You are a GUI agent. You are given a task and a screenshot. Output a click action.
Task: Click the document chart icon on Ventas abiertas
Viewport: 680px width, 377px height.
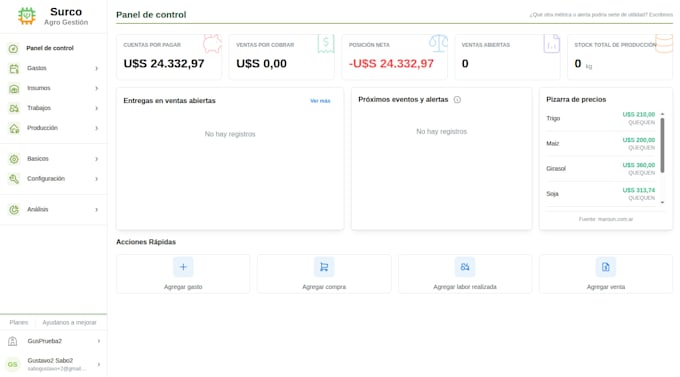[552, 43]
